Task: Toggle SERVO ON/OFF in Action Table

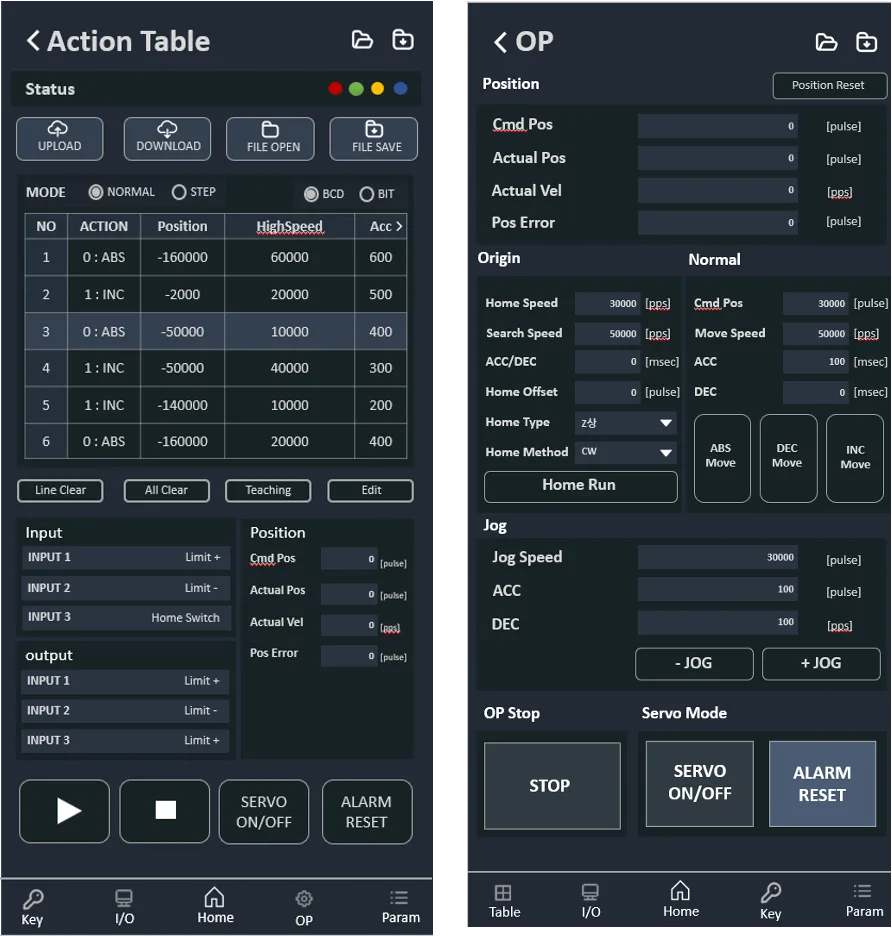Action: coord(264,812)
